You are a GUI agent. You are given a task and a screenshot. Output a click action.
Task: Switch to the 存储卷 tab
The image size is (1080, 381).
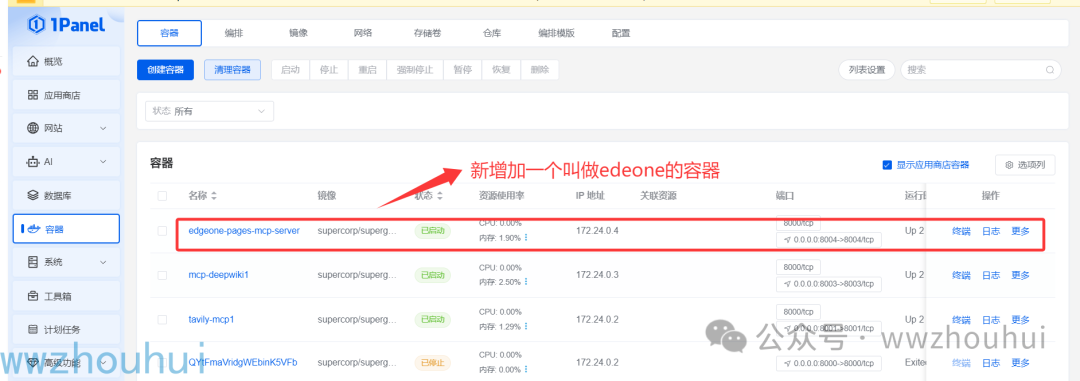(427, 33)
